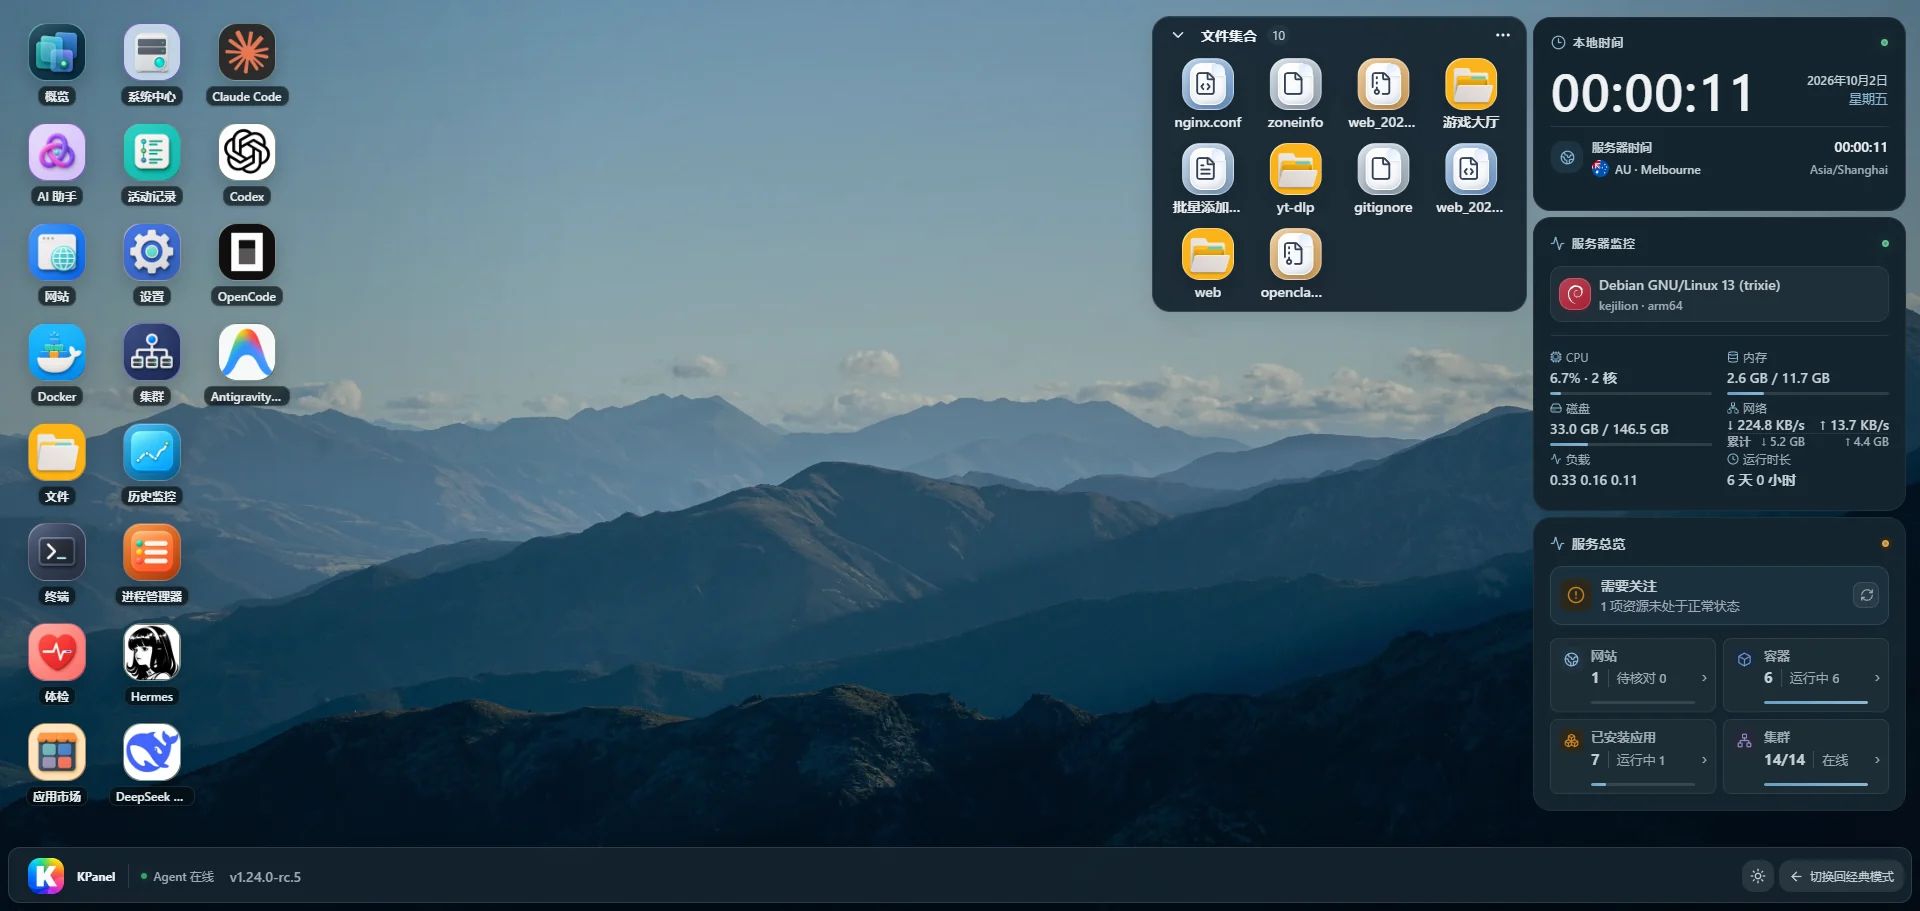This screenshot has height=911, width=1920.
Task: Click the KPanel logo in taskbar
Action: (45, 876)
